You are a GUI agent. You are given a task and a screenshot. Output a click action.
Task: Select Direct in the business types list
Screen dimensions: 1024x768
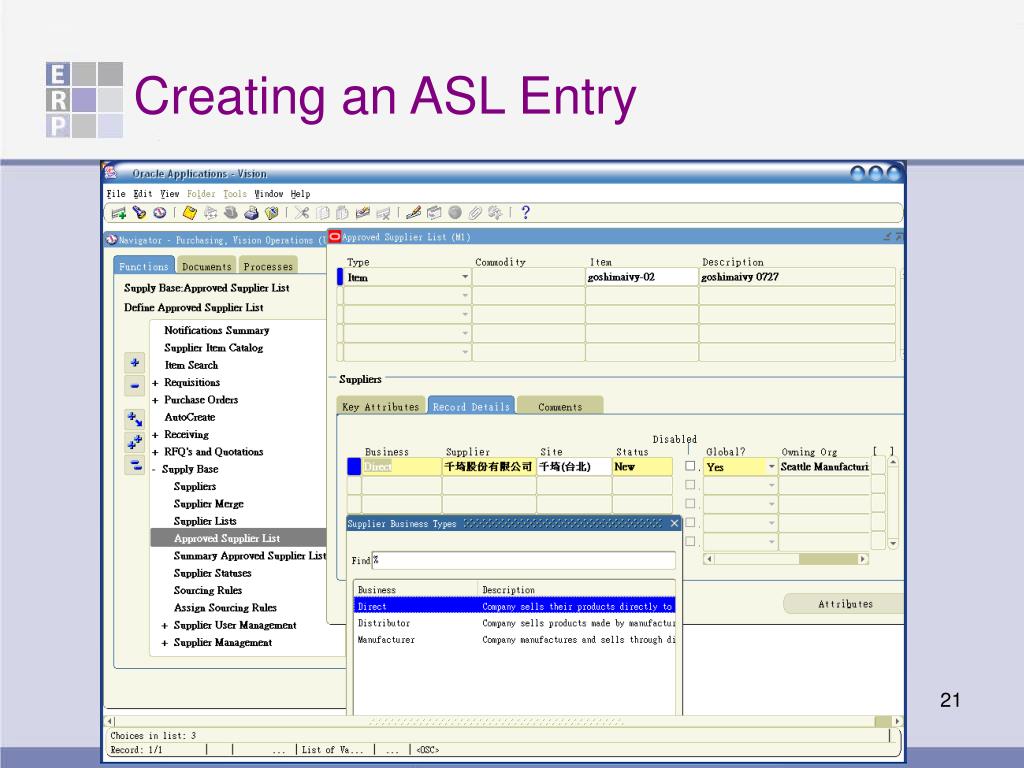pos(514,606)
